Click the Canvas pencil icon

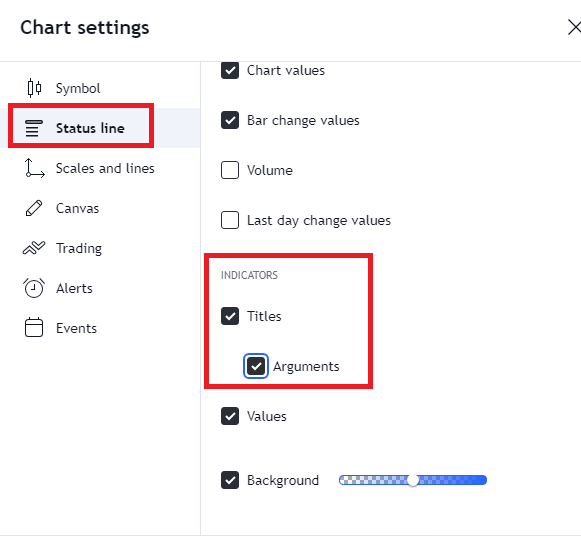[34, 208]
